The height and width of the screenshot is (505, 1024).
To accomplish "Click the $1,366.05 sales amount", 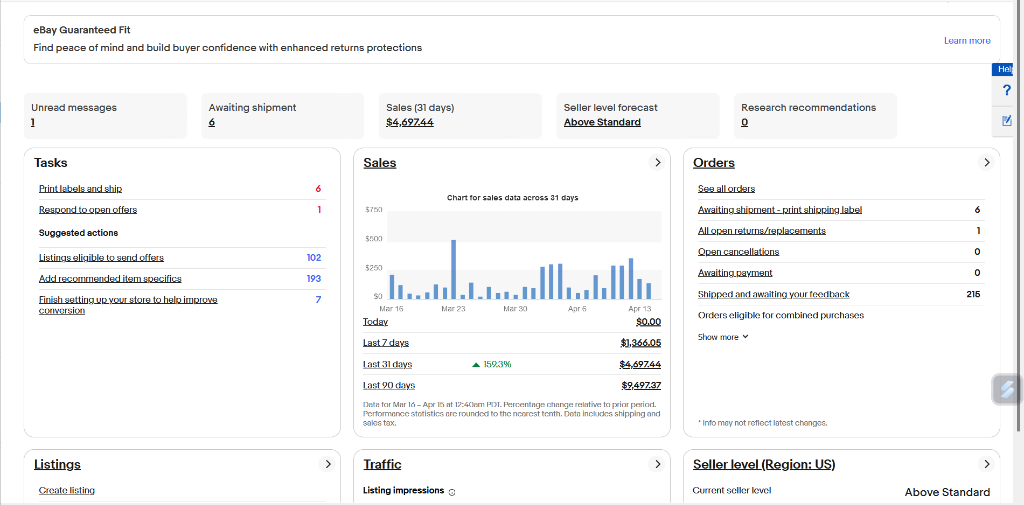I will pyautogui.click(x=641, y=343).
